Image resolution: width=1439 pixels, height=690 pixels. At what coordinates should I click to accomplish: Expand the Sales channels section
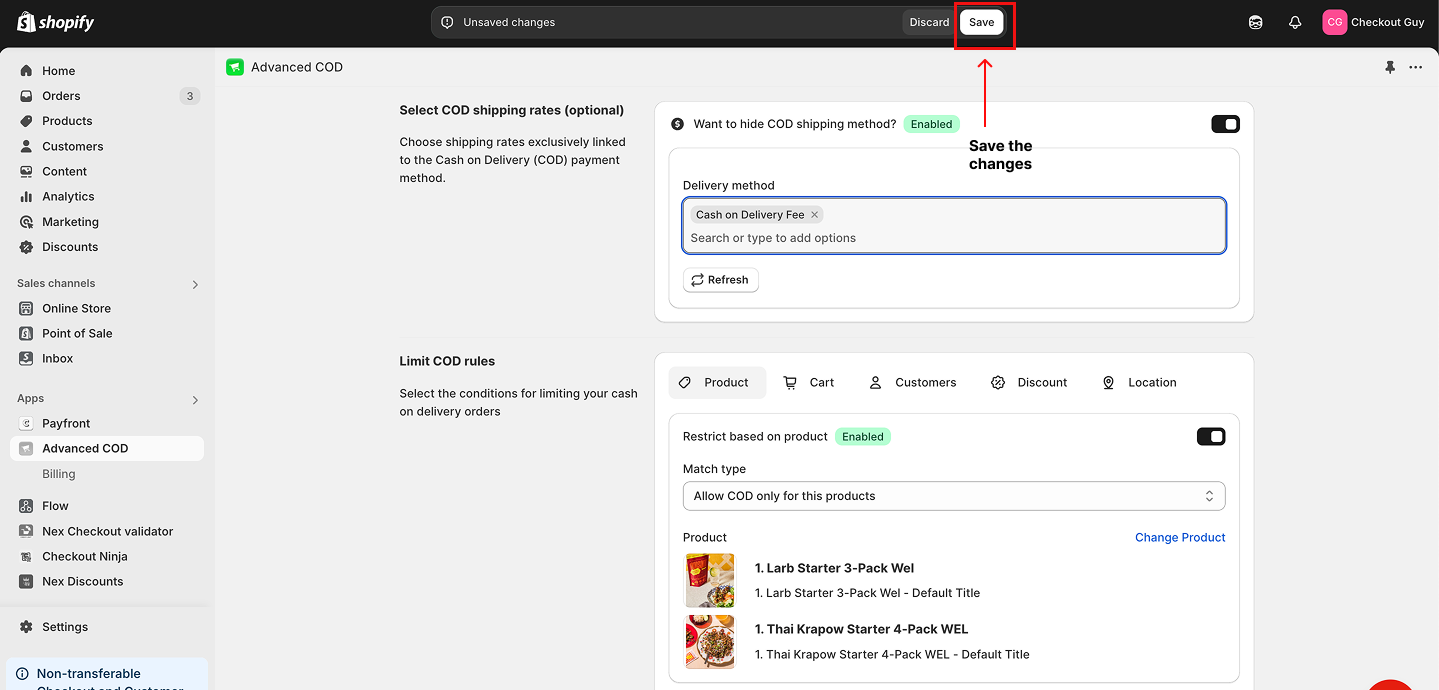tap(195, 284)
